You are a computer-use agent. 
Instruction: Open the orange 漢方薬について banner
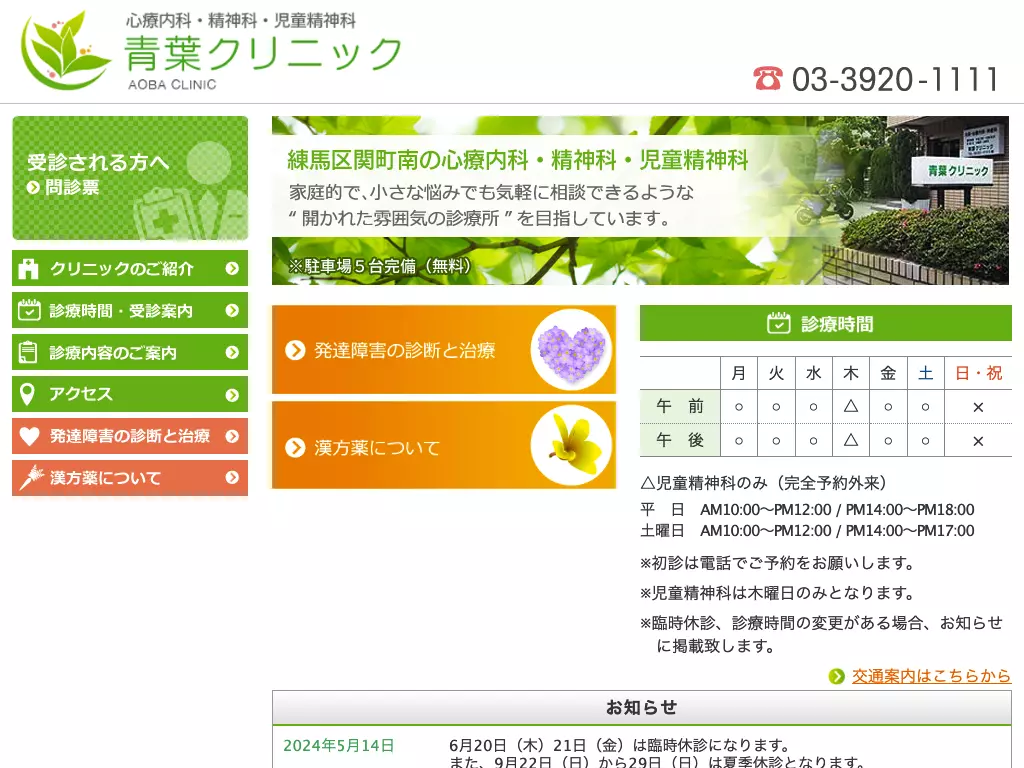coord(444,445)
